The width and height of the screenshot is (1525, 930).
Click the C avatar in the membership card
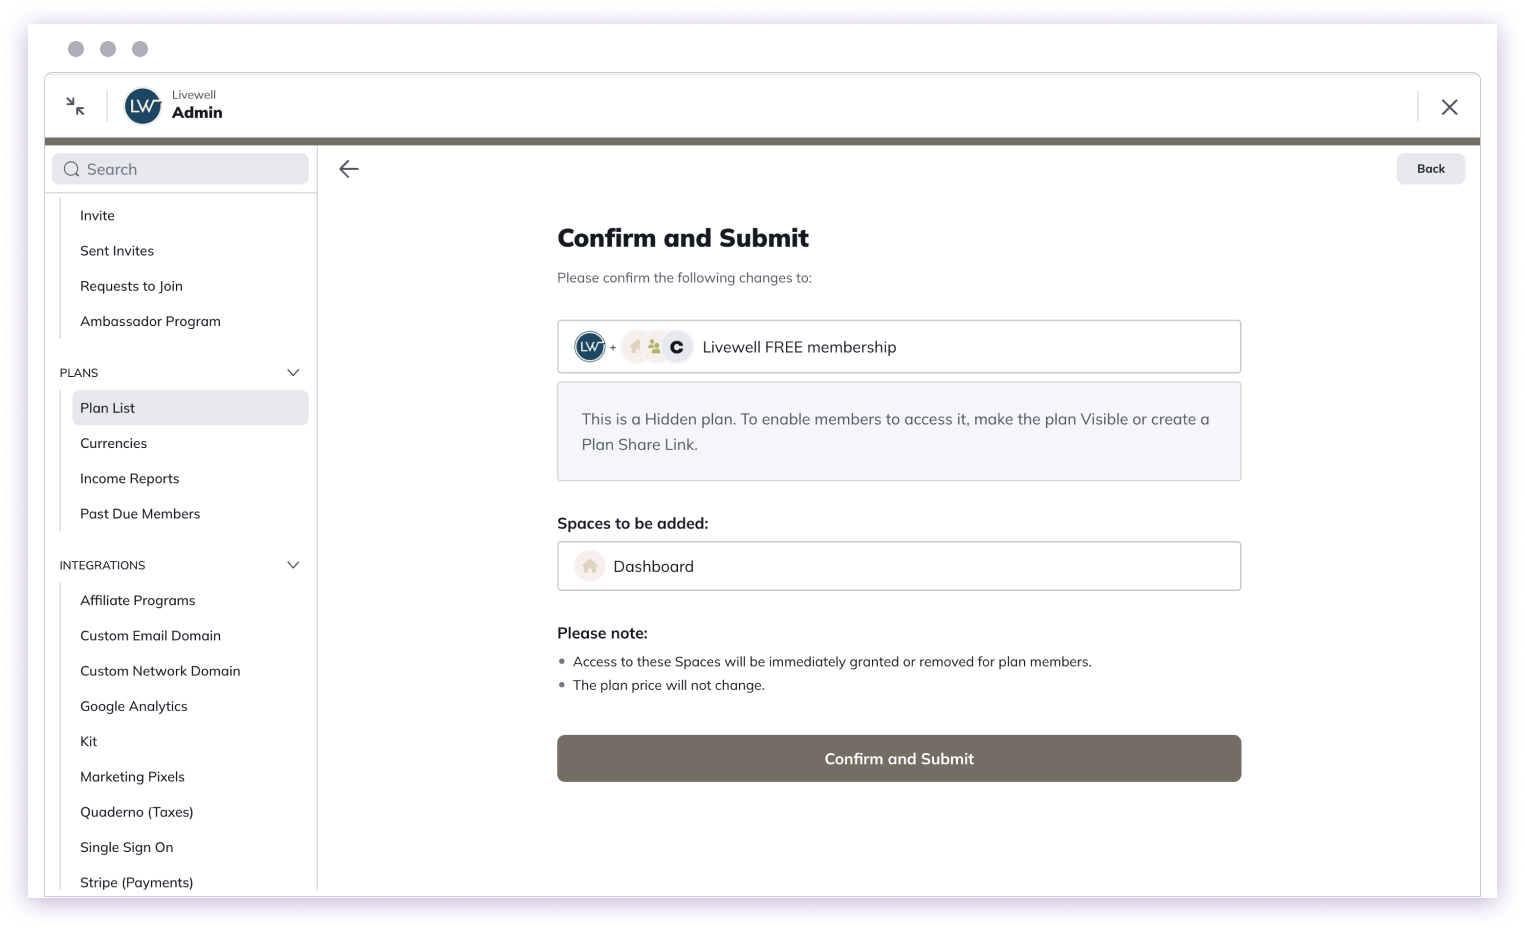[677, 346]
